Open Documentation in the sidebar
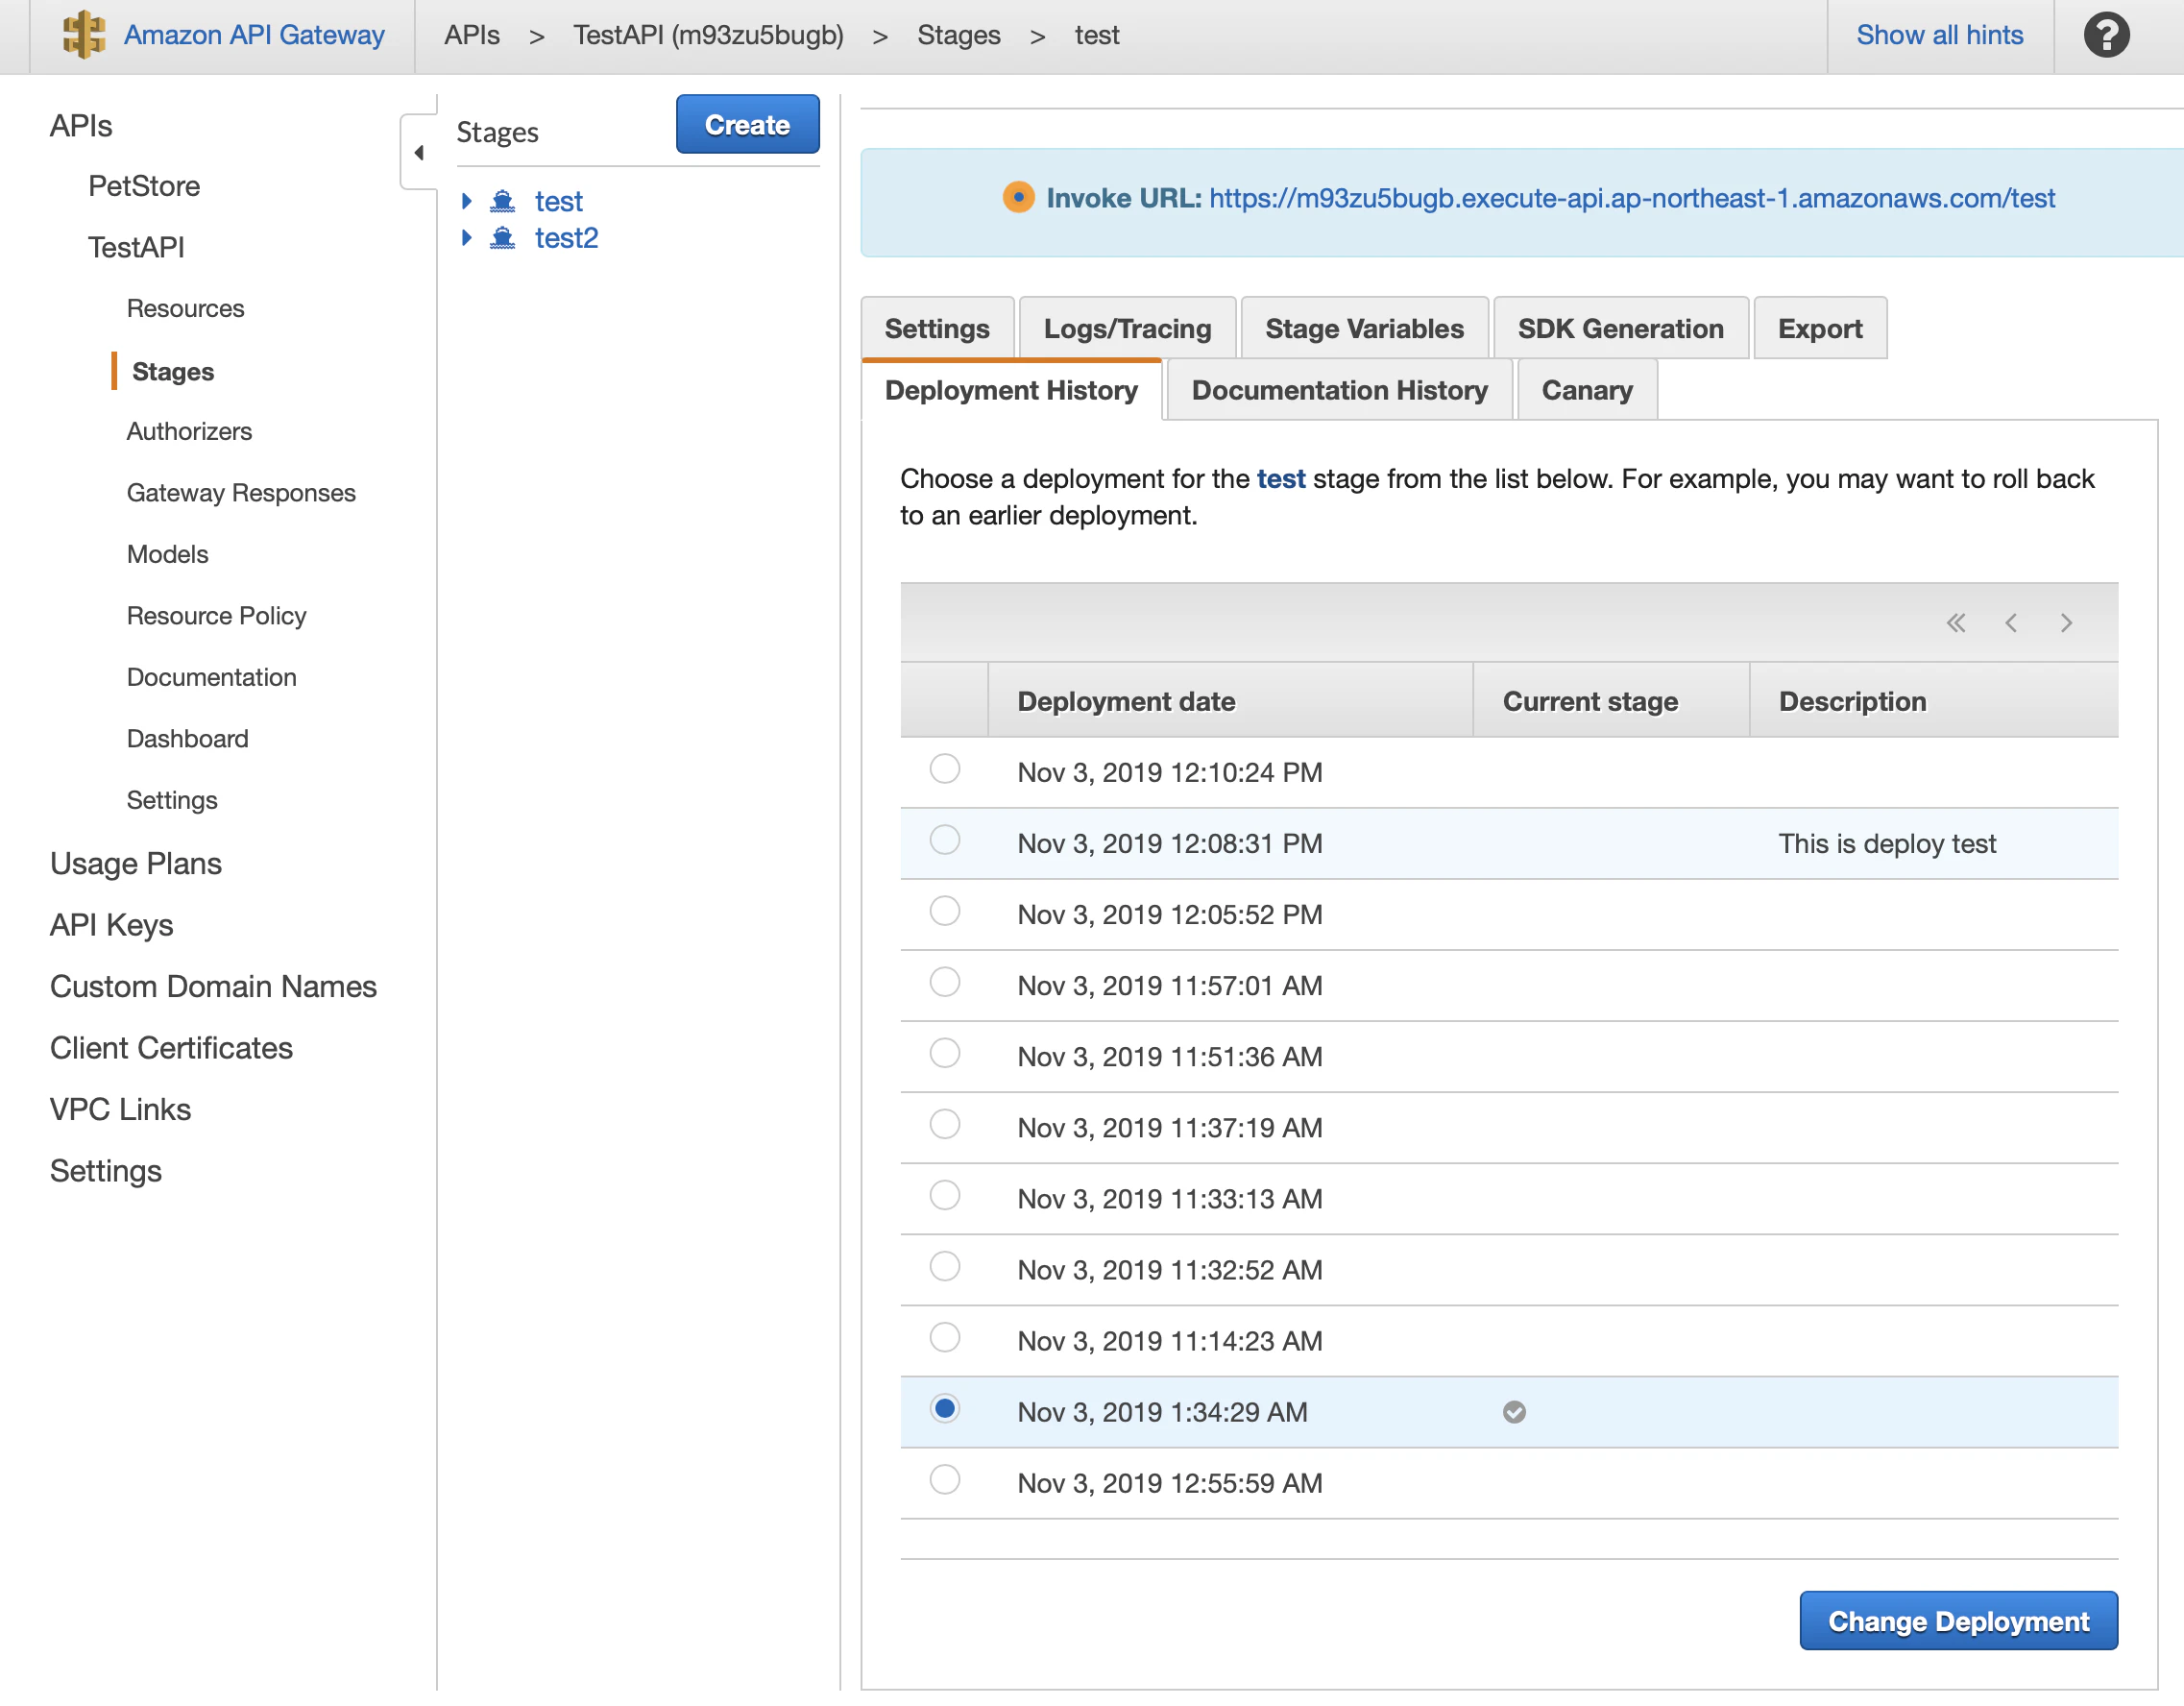Image resolution: width=2184 pixels, height=1706 pixels. tap(211, 677)
